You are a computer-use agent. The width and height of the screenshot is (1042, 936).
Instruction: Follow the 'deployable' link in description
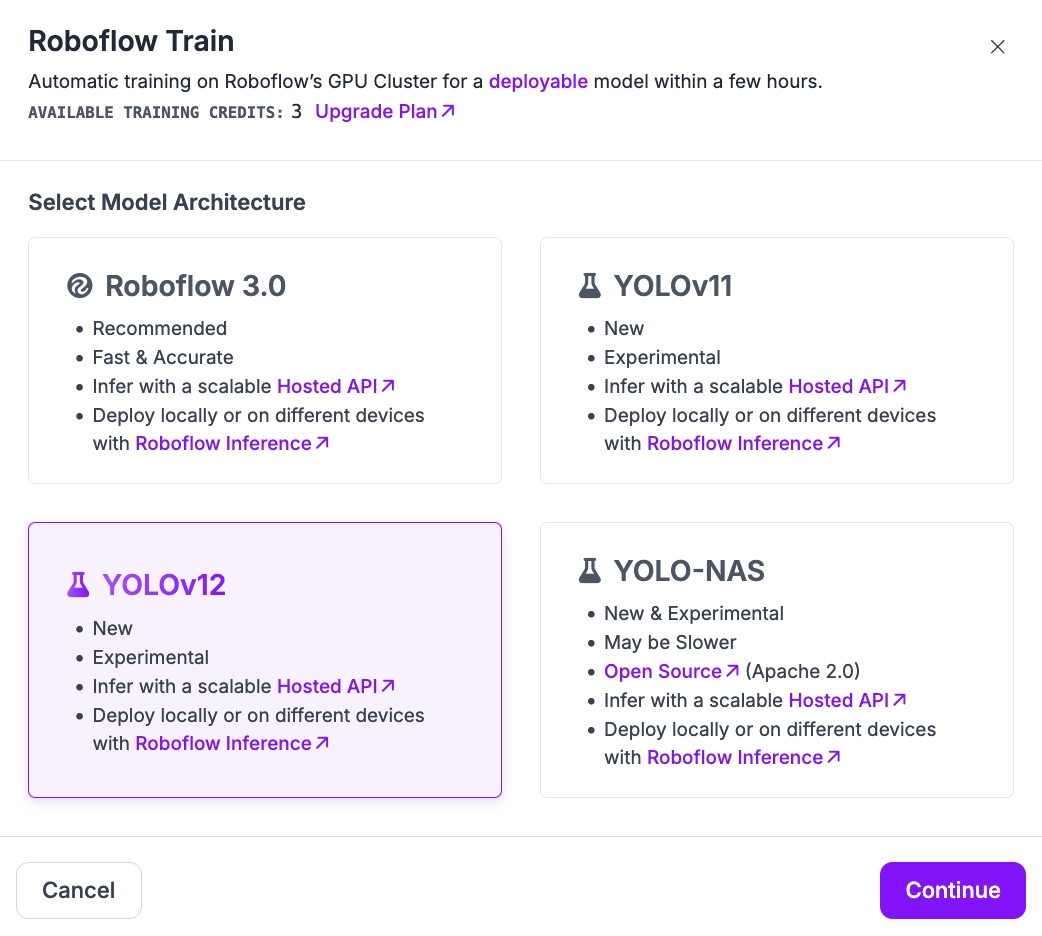(538, 82)
